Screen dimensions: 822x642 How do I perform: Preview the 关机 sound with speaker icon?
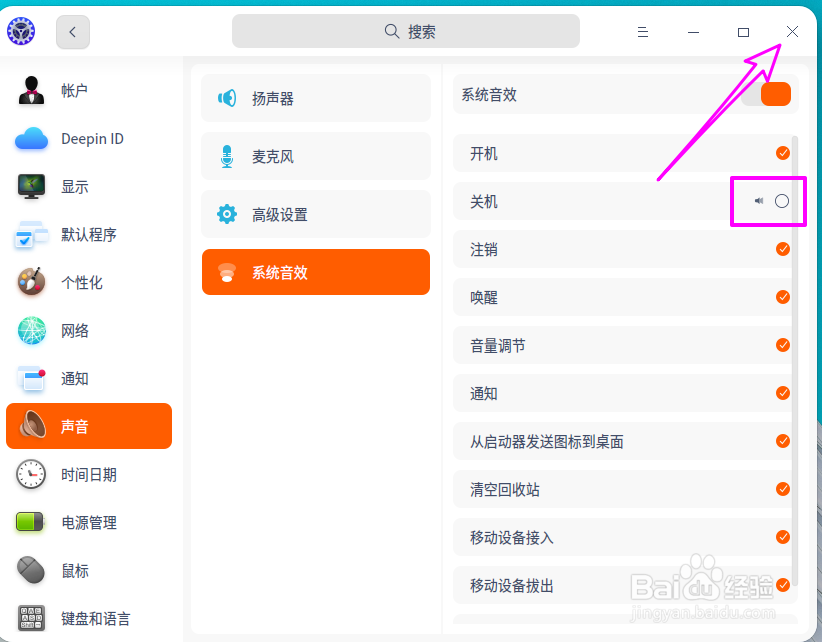coord(759,201)
